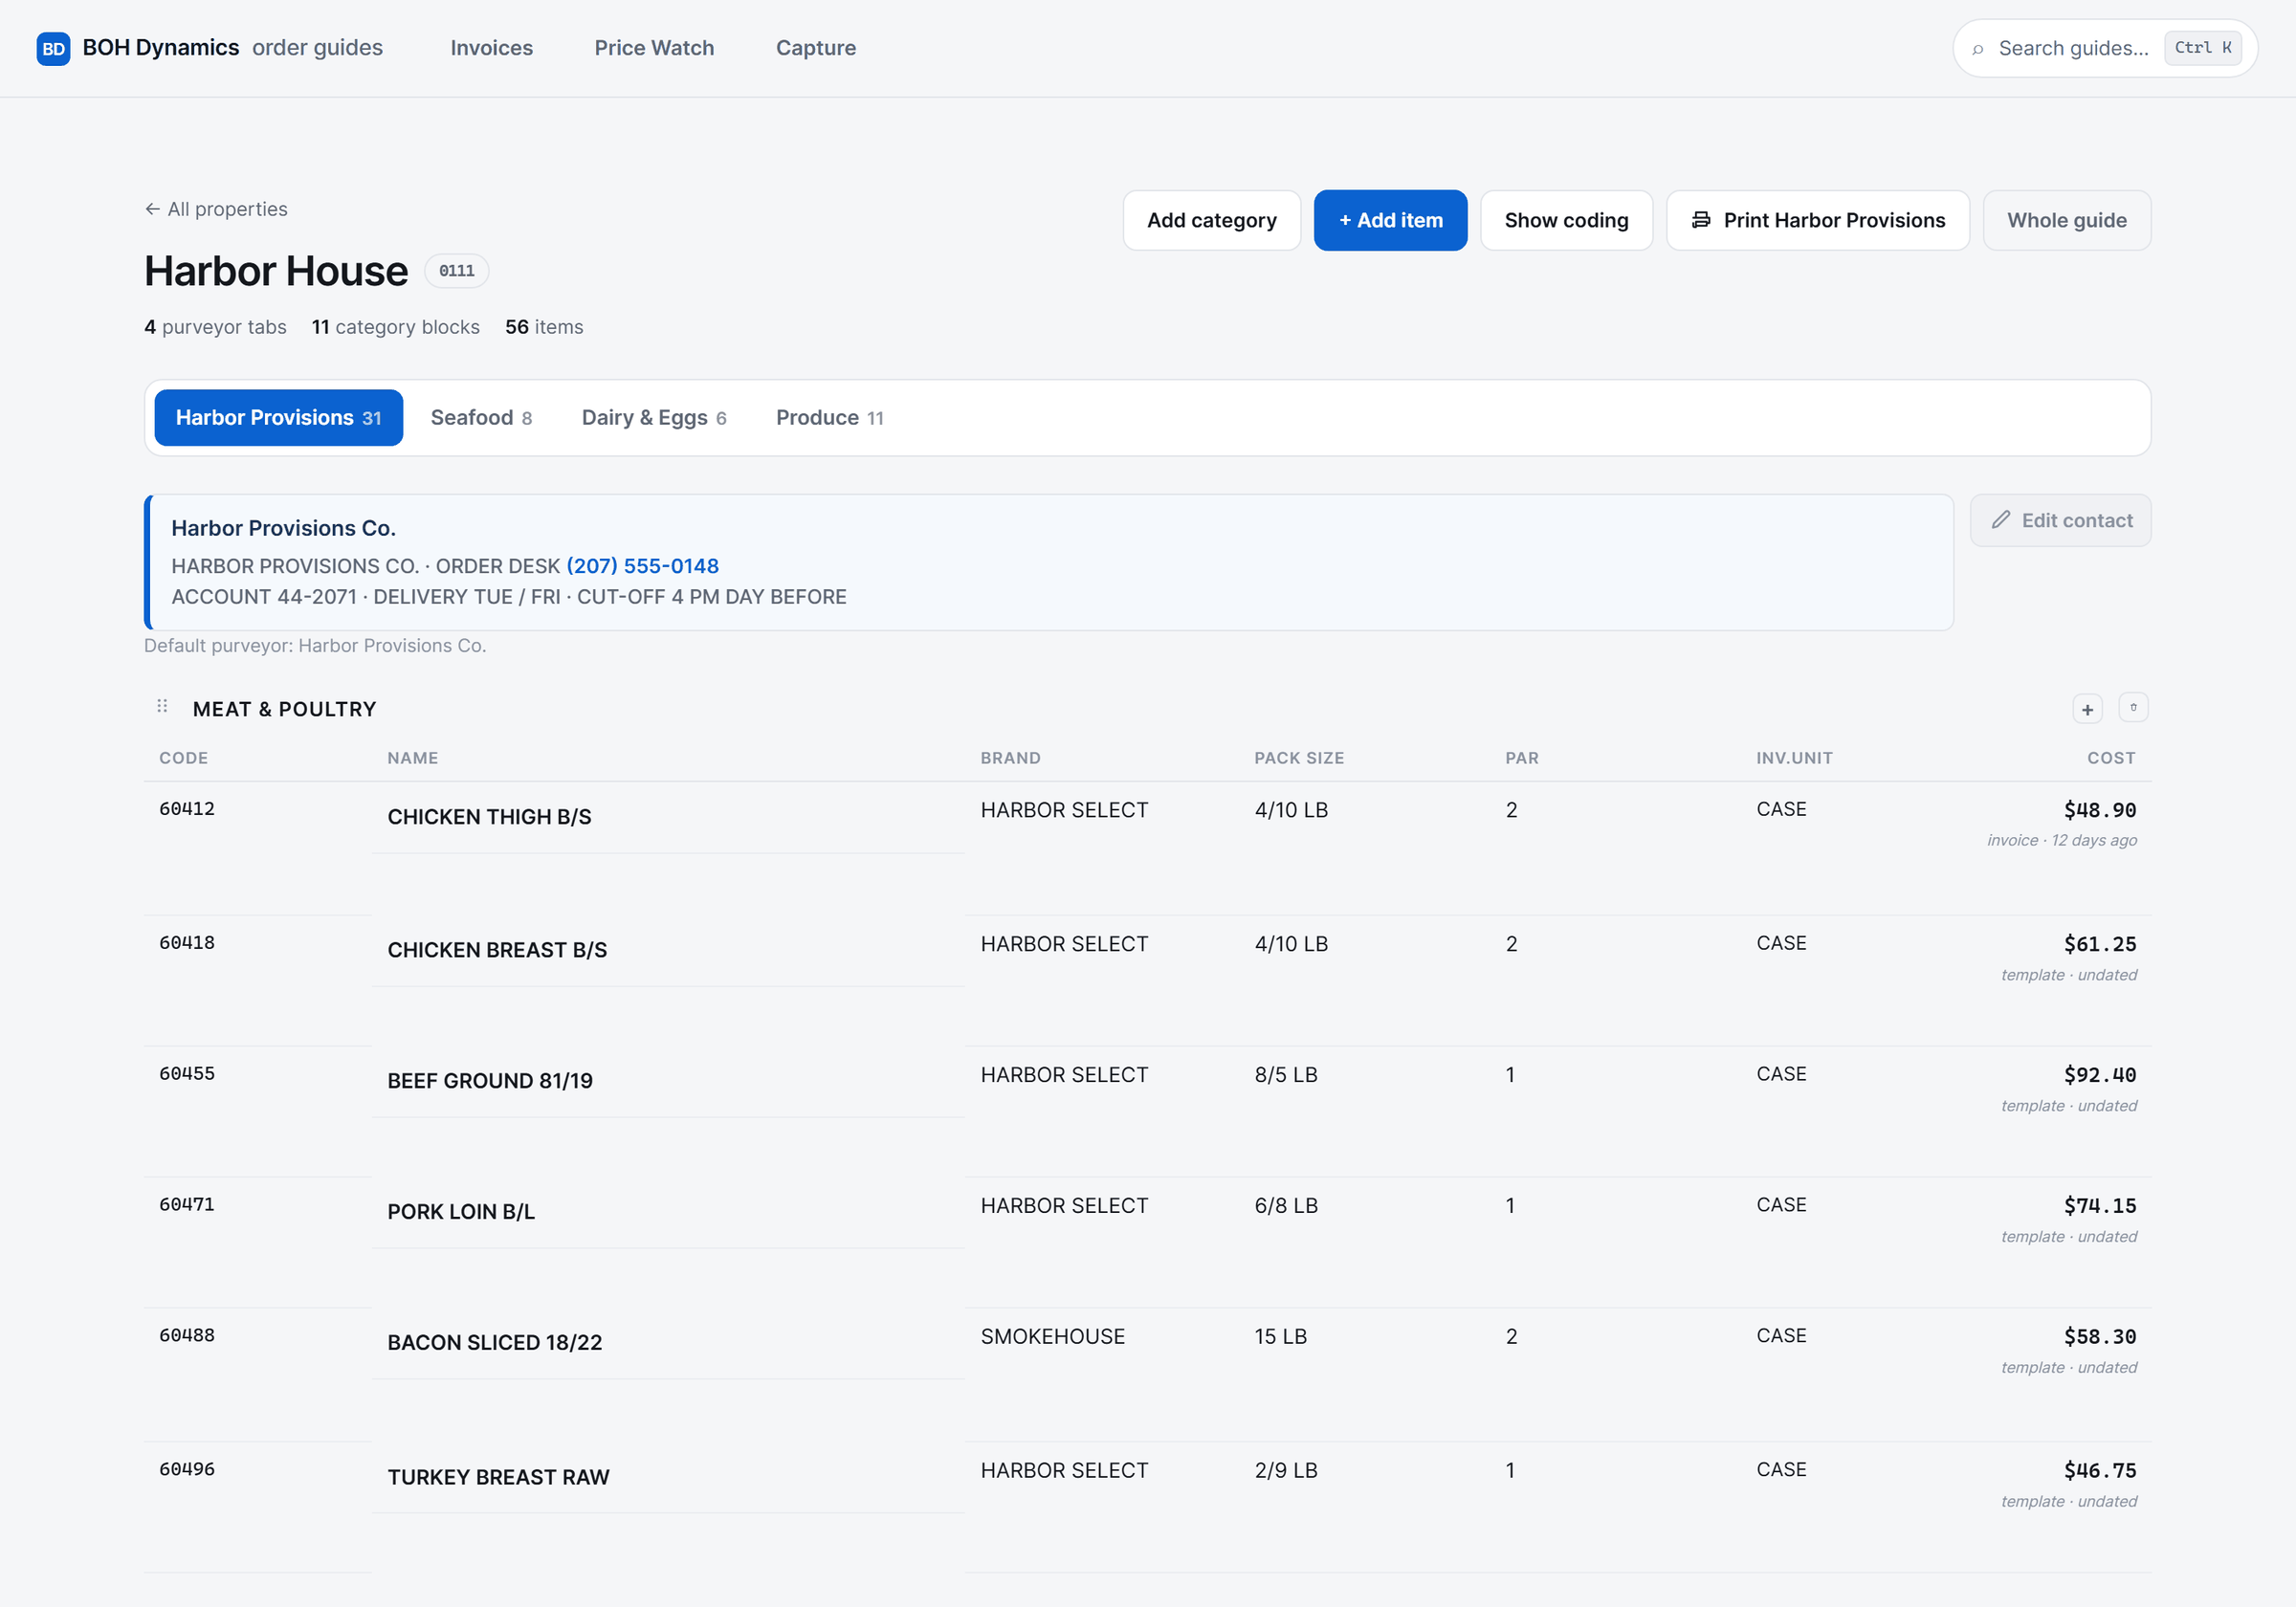The height and width of the screenshot is (1607, 2296).
Task: Click the printer icon in Print button
Action: 1701,220
